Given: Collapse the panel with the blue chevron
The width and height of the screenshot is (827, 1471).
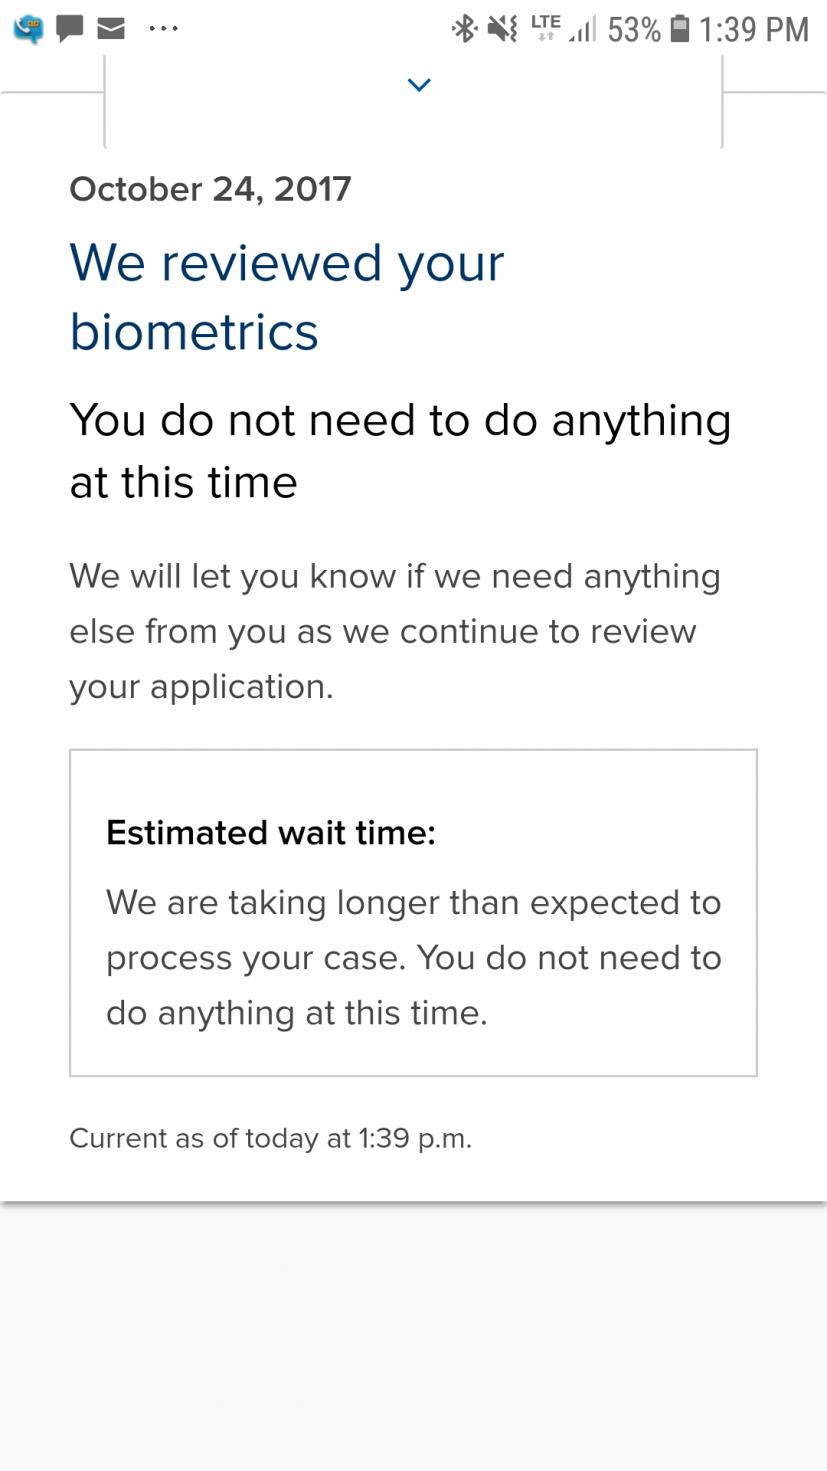Looking at the screenshot, I should 419,85.
